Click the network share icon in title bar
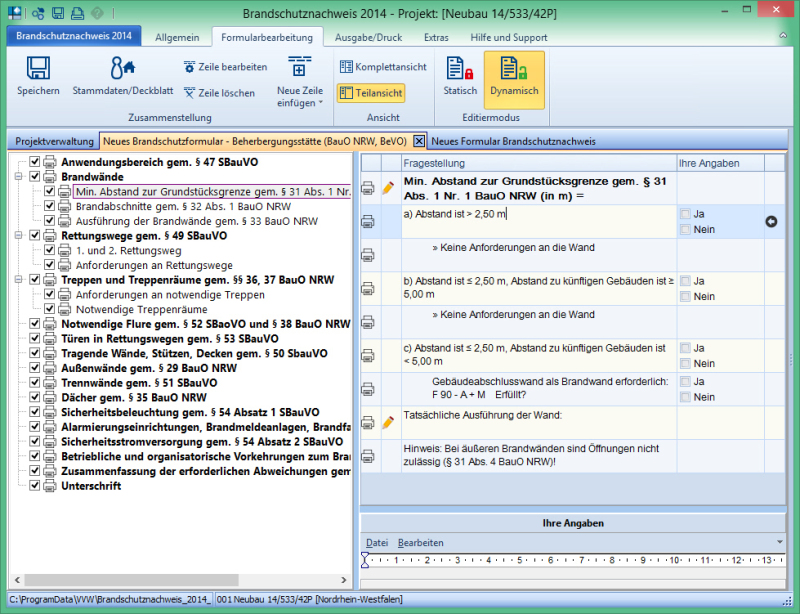 38,13
